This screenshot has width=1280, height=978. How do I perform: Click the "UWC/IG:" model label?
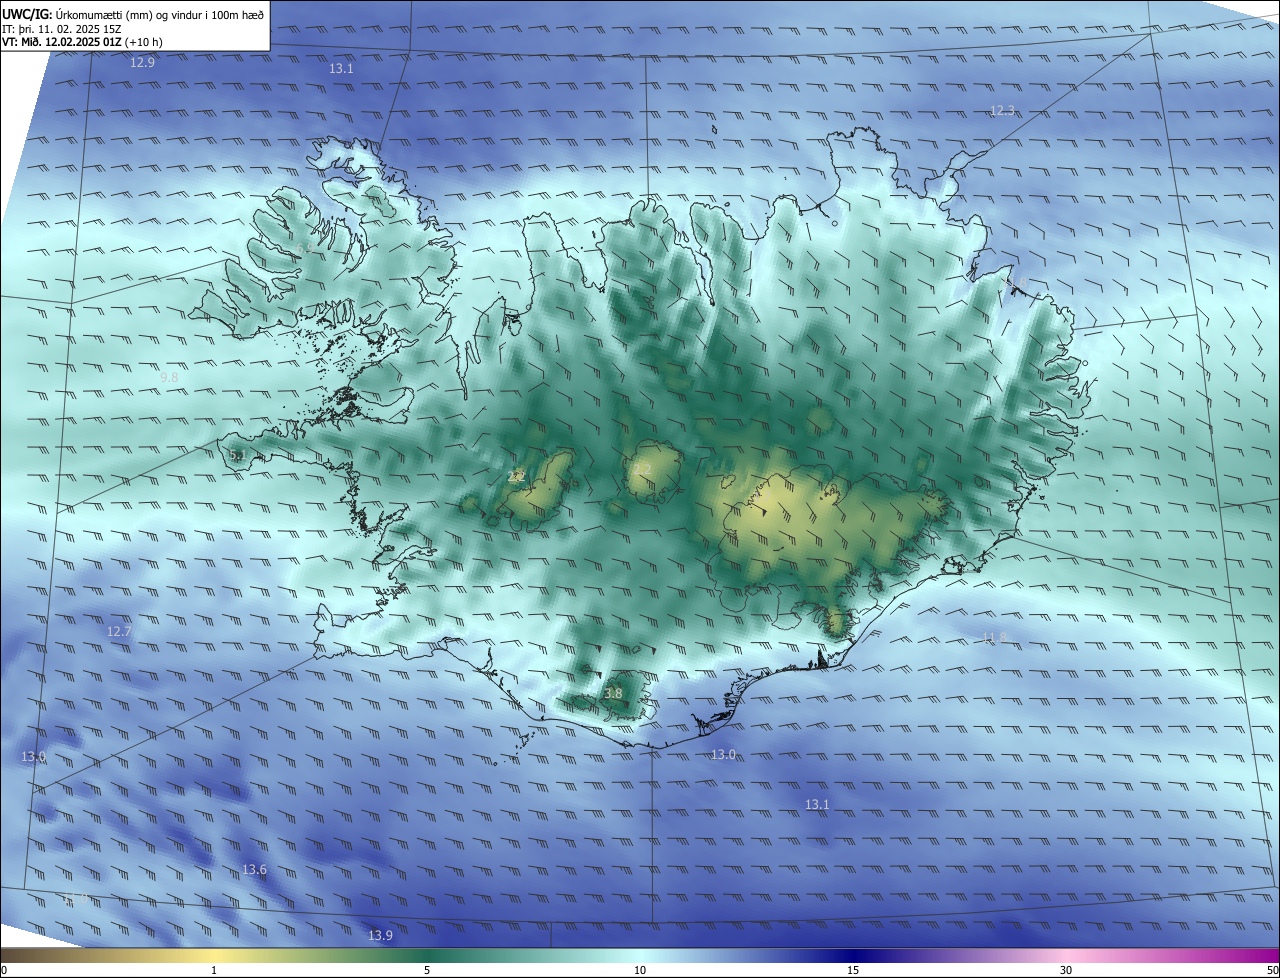tap(25, 14)
